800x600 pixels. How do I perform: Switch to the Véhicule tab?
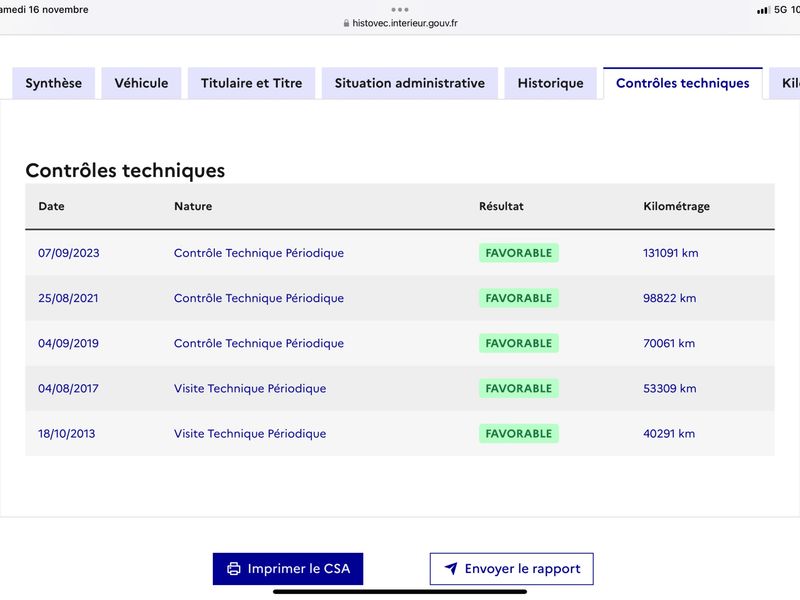tap(141, 83)
